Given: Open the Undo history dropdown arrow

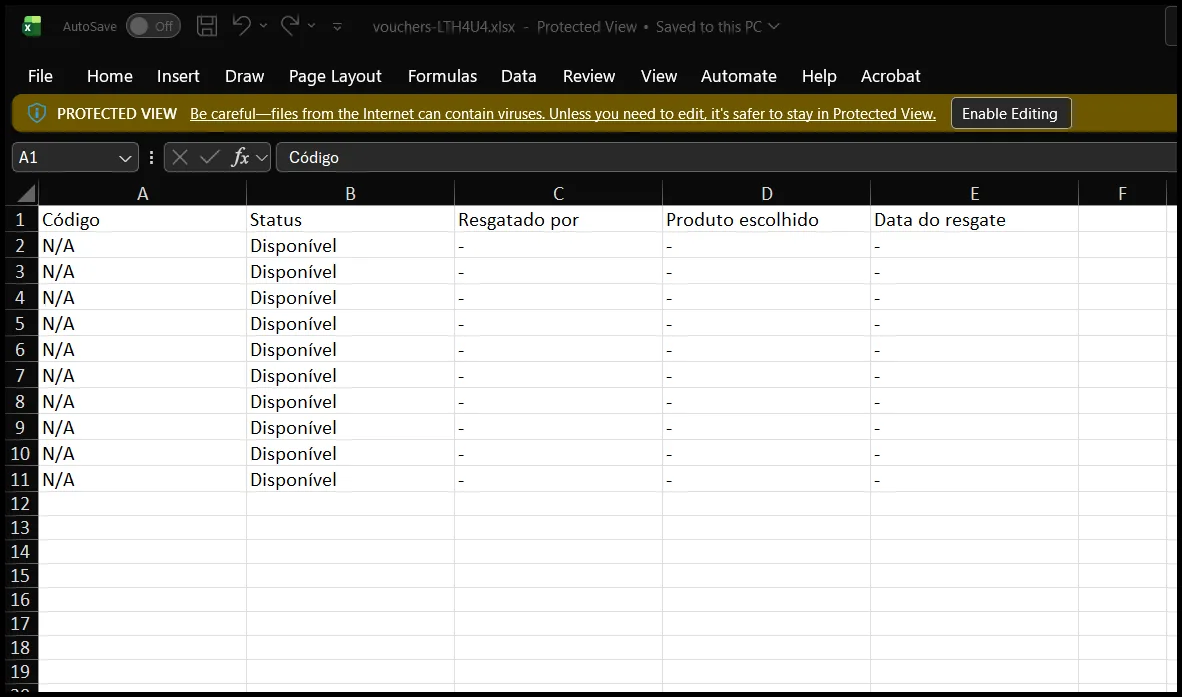Looking at the screenshot, I should 263,26.
